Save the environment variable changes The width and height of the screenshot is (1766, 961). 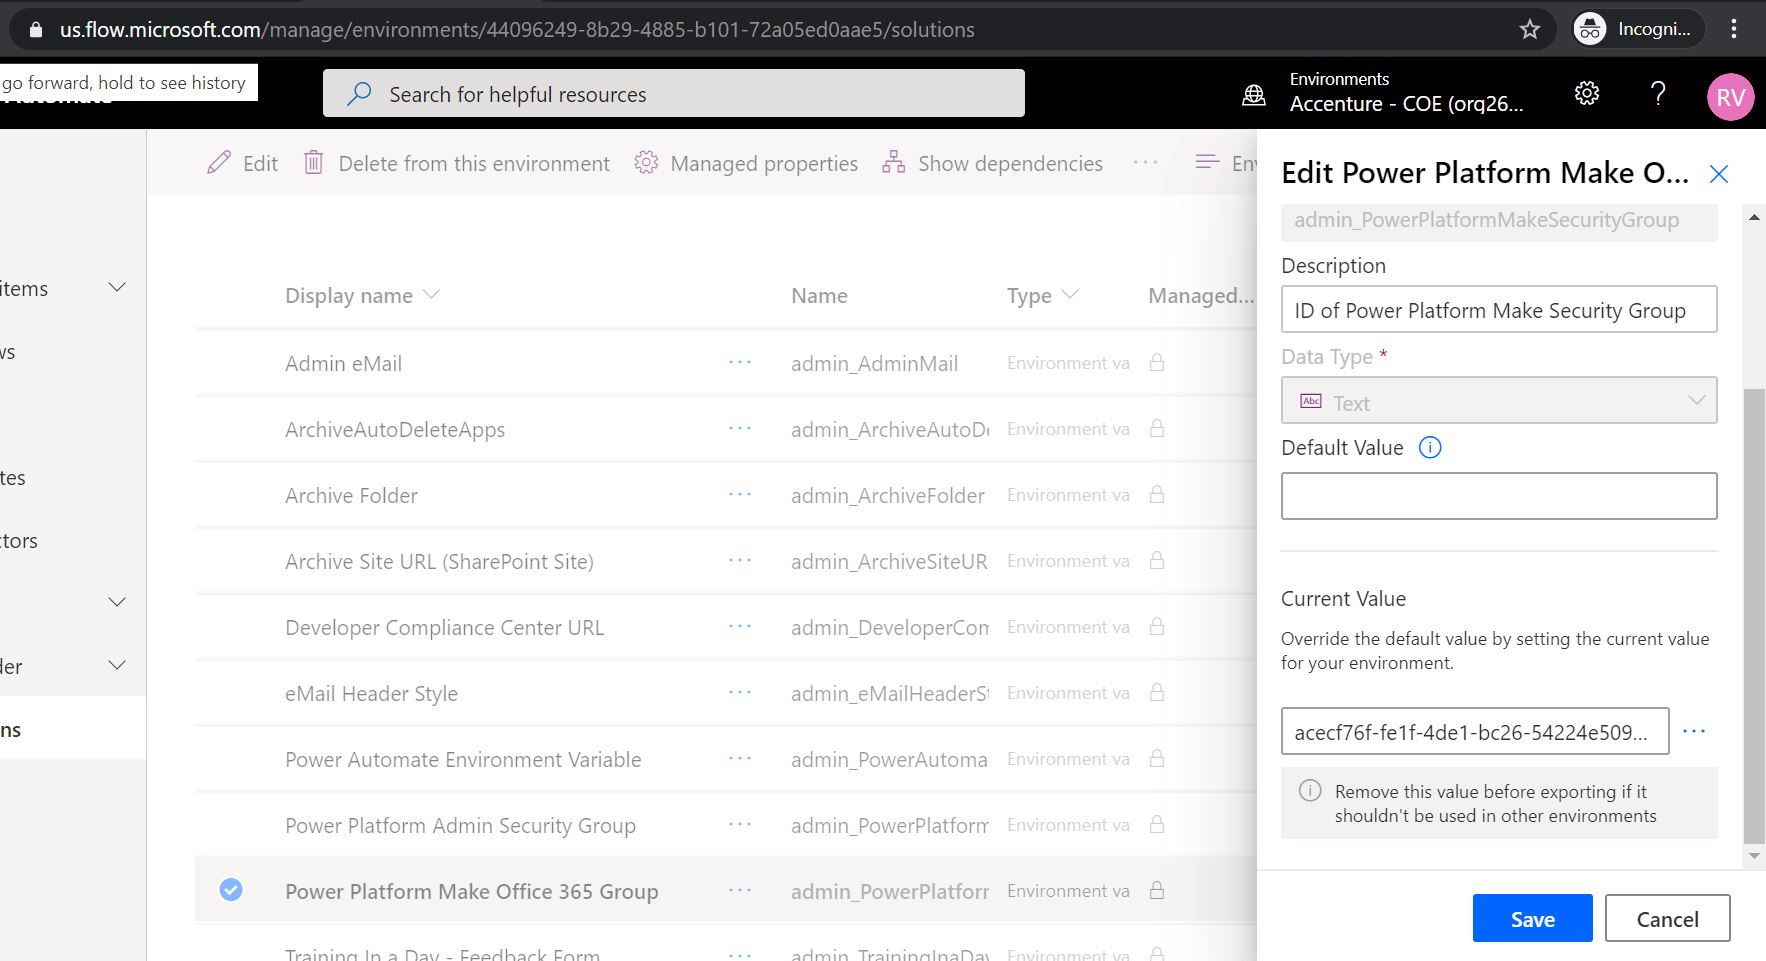(1532, 917)
